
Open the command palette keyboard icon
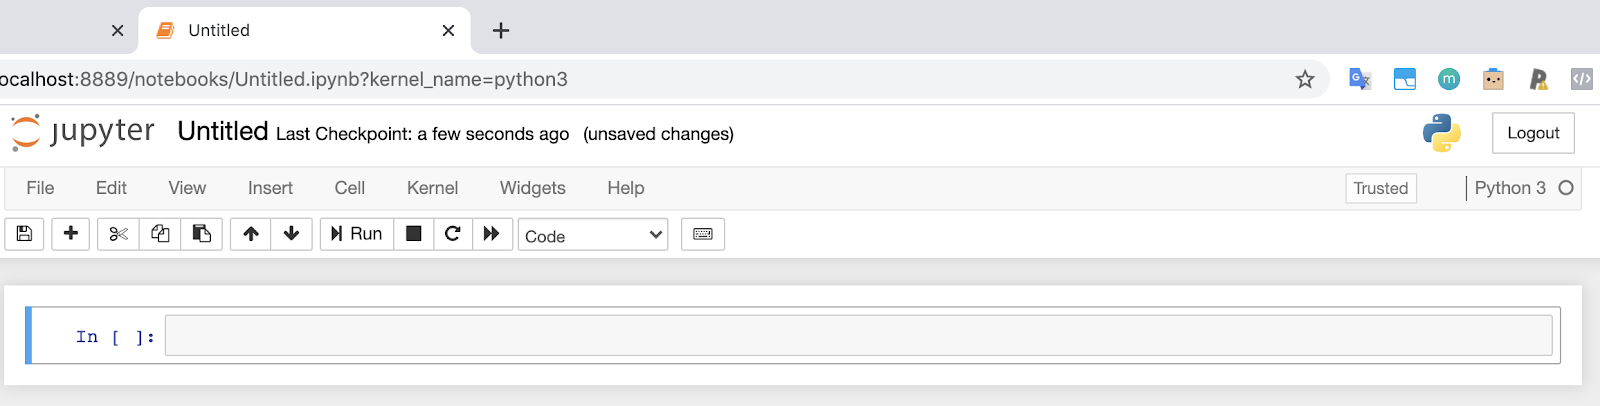pos(703,234)
